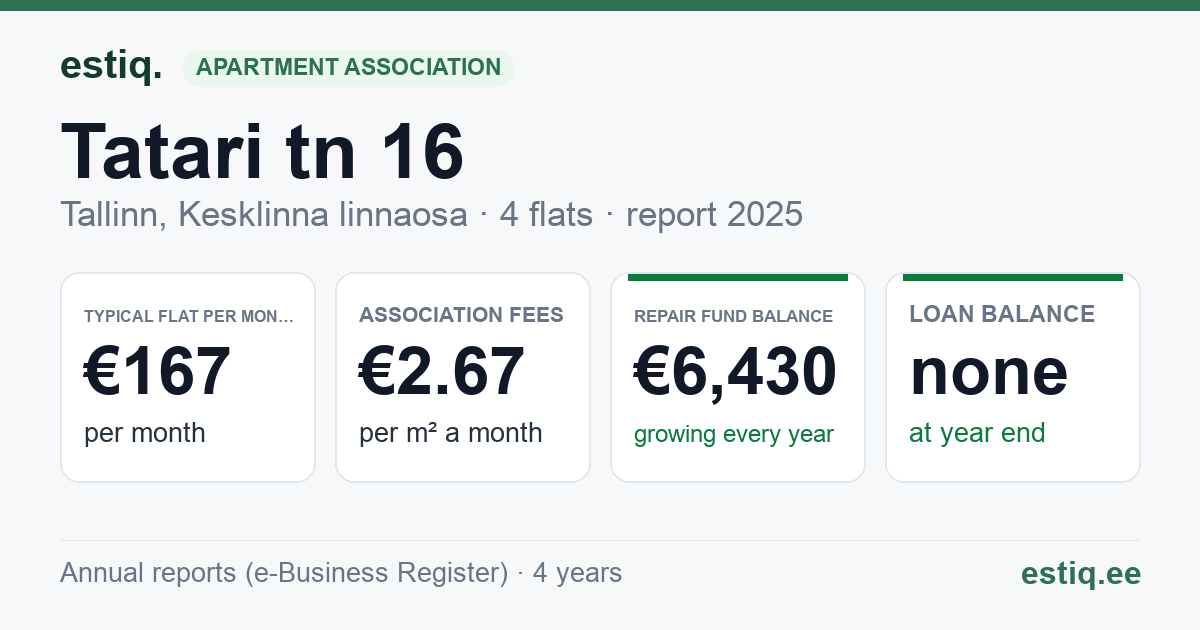Image resolution: width=1200 pixels, height=630 pixels.
Task: Click the 'per m² a month' caption
Action: click(451, 433)
